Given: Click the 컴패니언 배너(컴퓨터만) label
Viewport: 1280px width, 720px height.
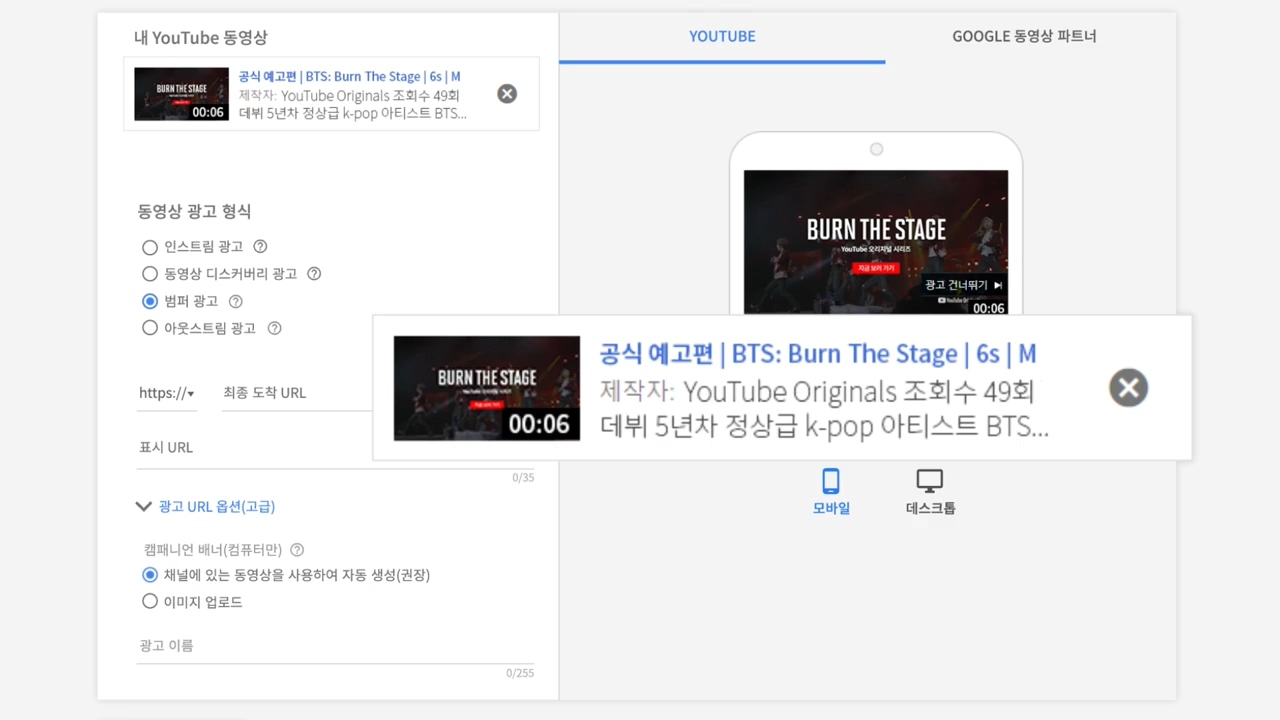Looking at the screenshot, I should pyautogui.click(x=213, y=550).
